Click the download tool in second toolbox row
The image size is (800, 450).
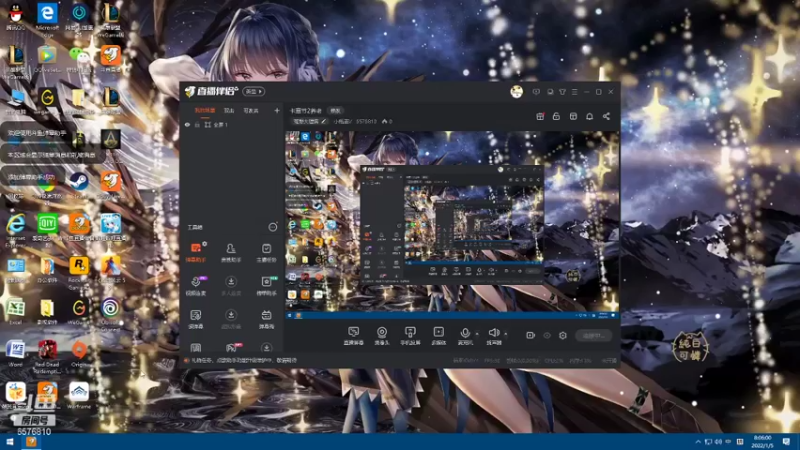pos(231,286)
